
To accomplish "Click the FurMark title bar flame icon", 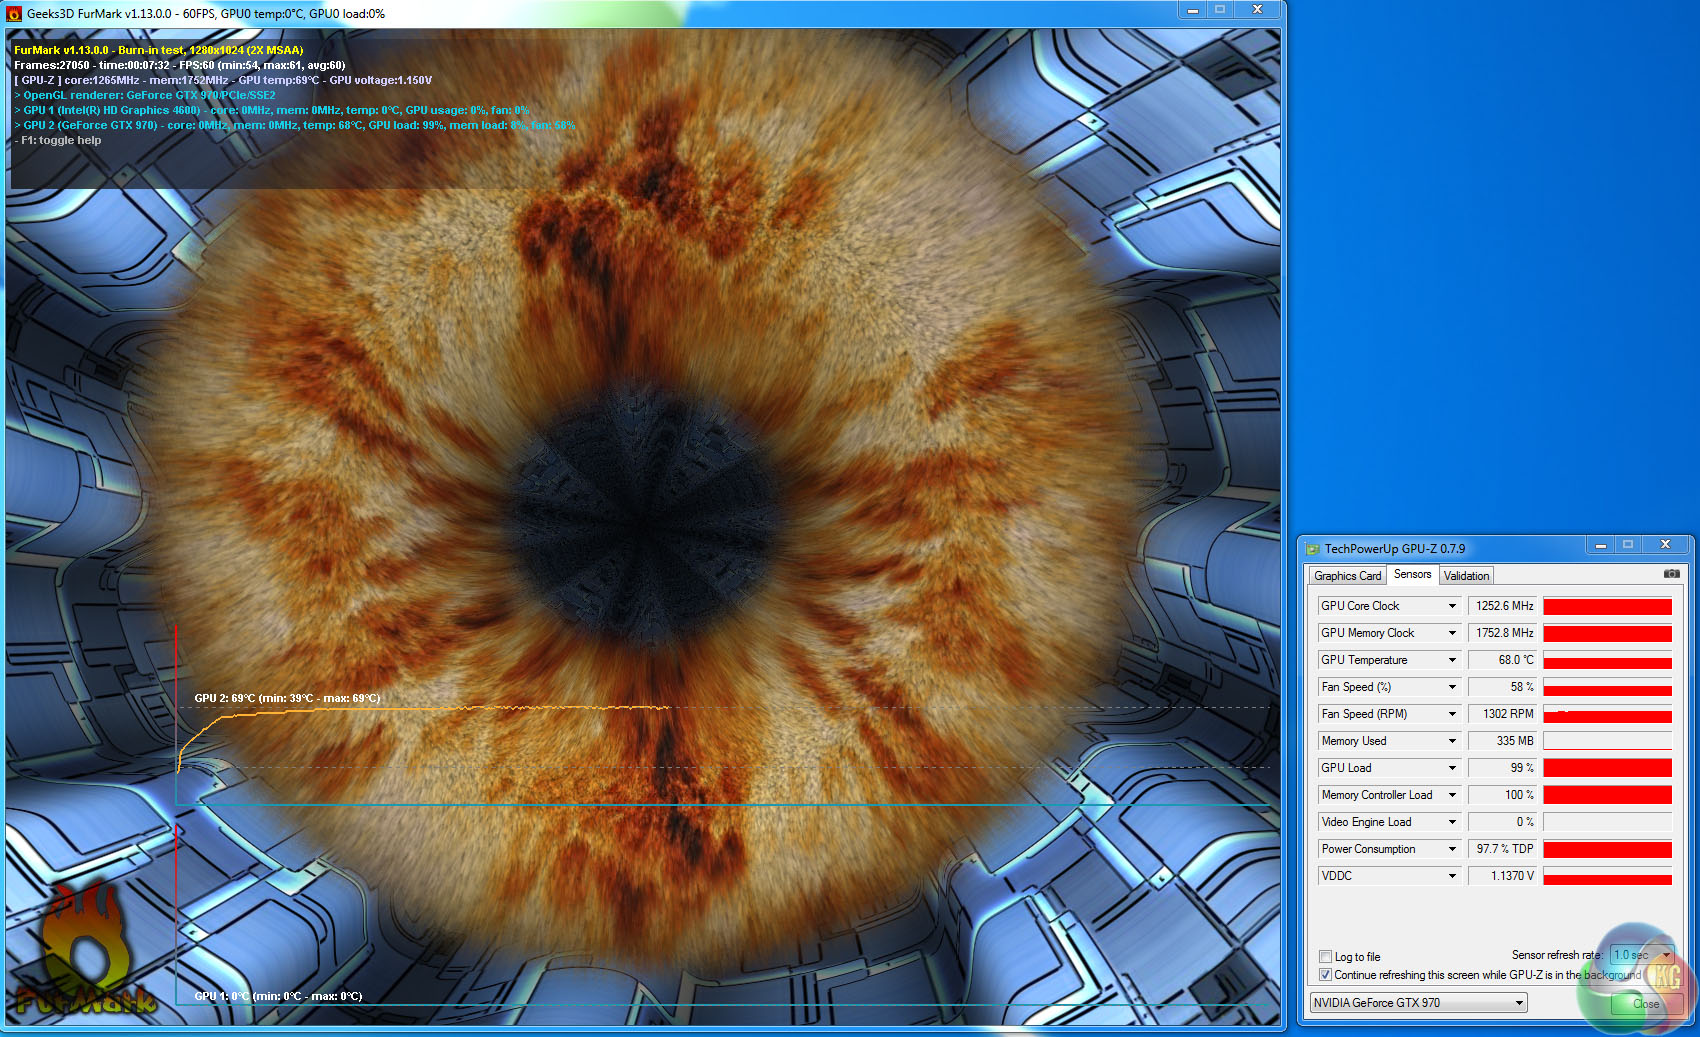I will [14, 14].
